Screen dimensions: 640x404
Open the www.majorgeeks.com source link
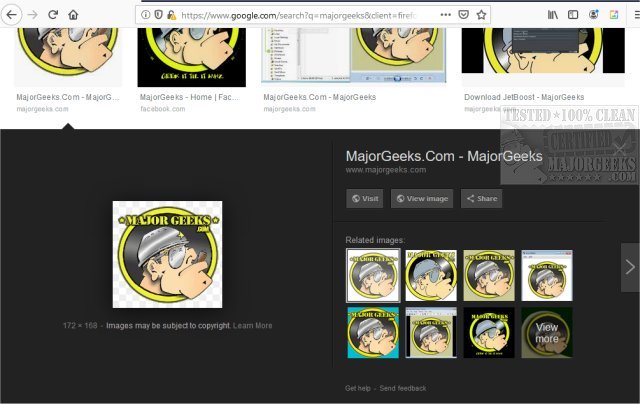[x=386, y=170]
